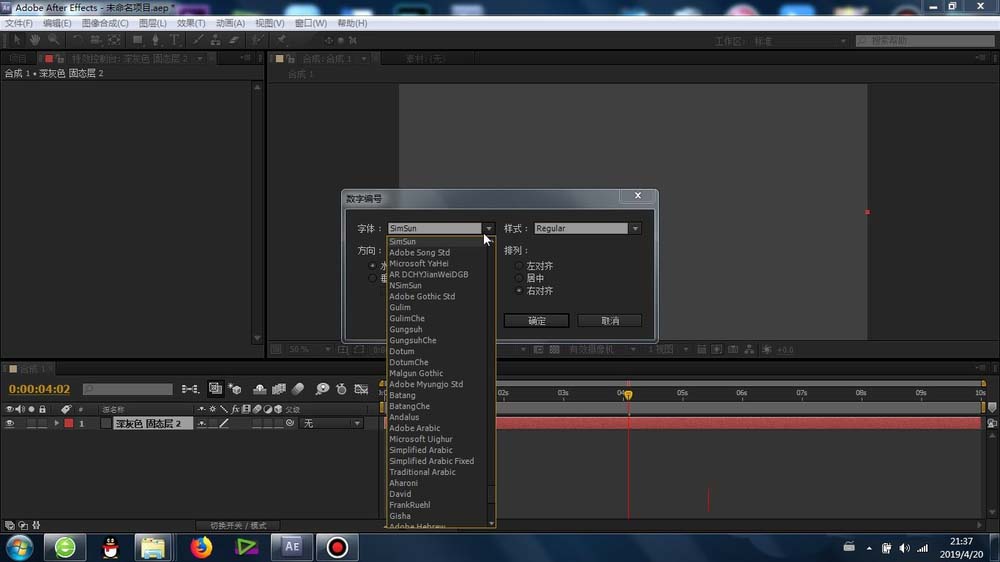Select the Zoom magnifier tool

pos(54,40)
